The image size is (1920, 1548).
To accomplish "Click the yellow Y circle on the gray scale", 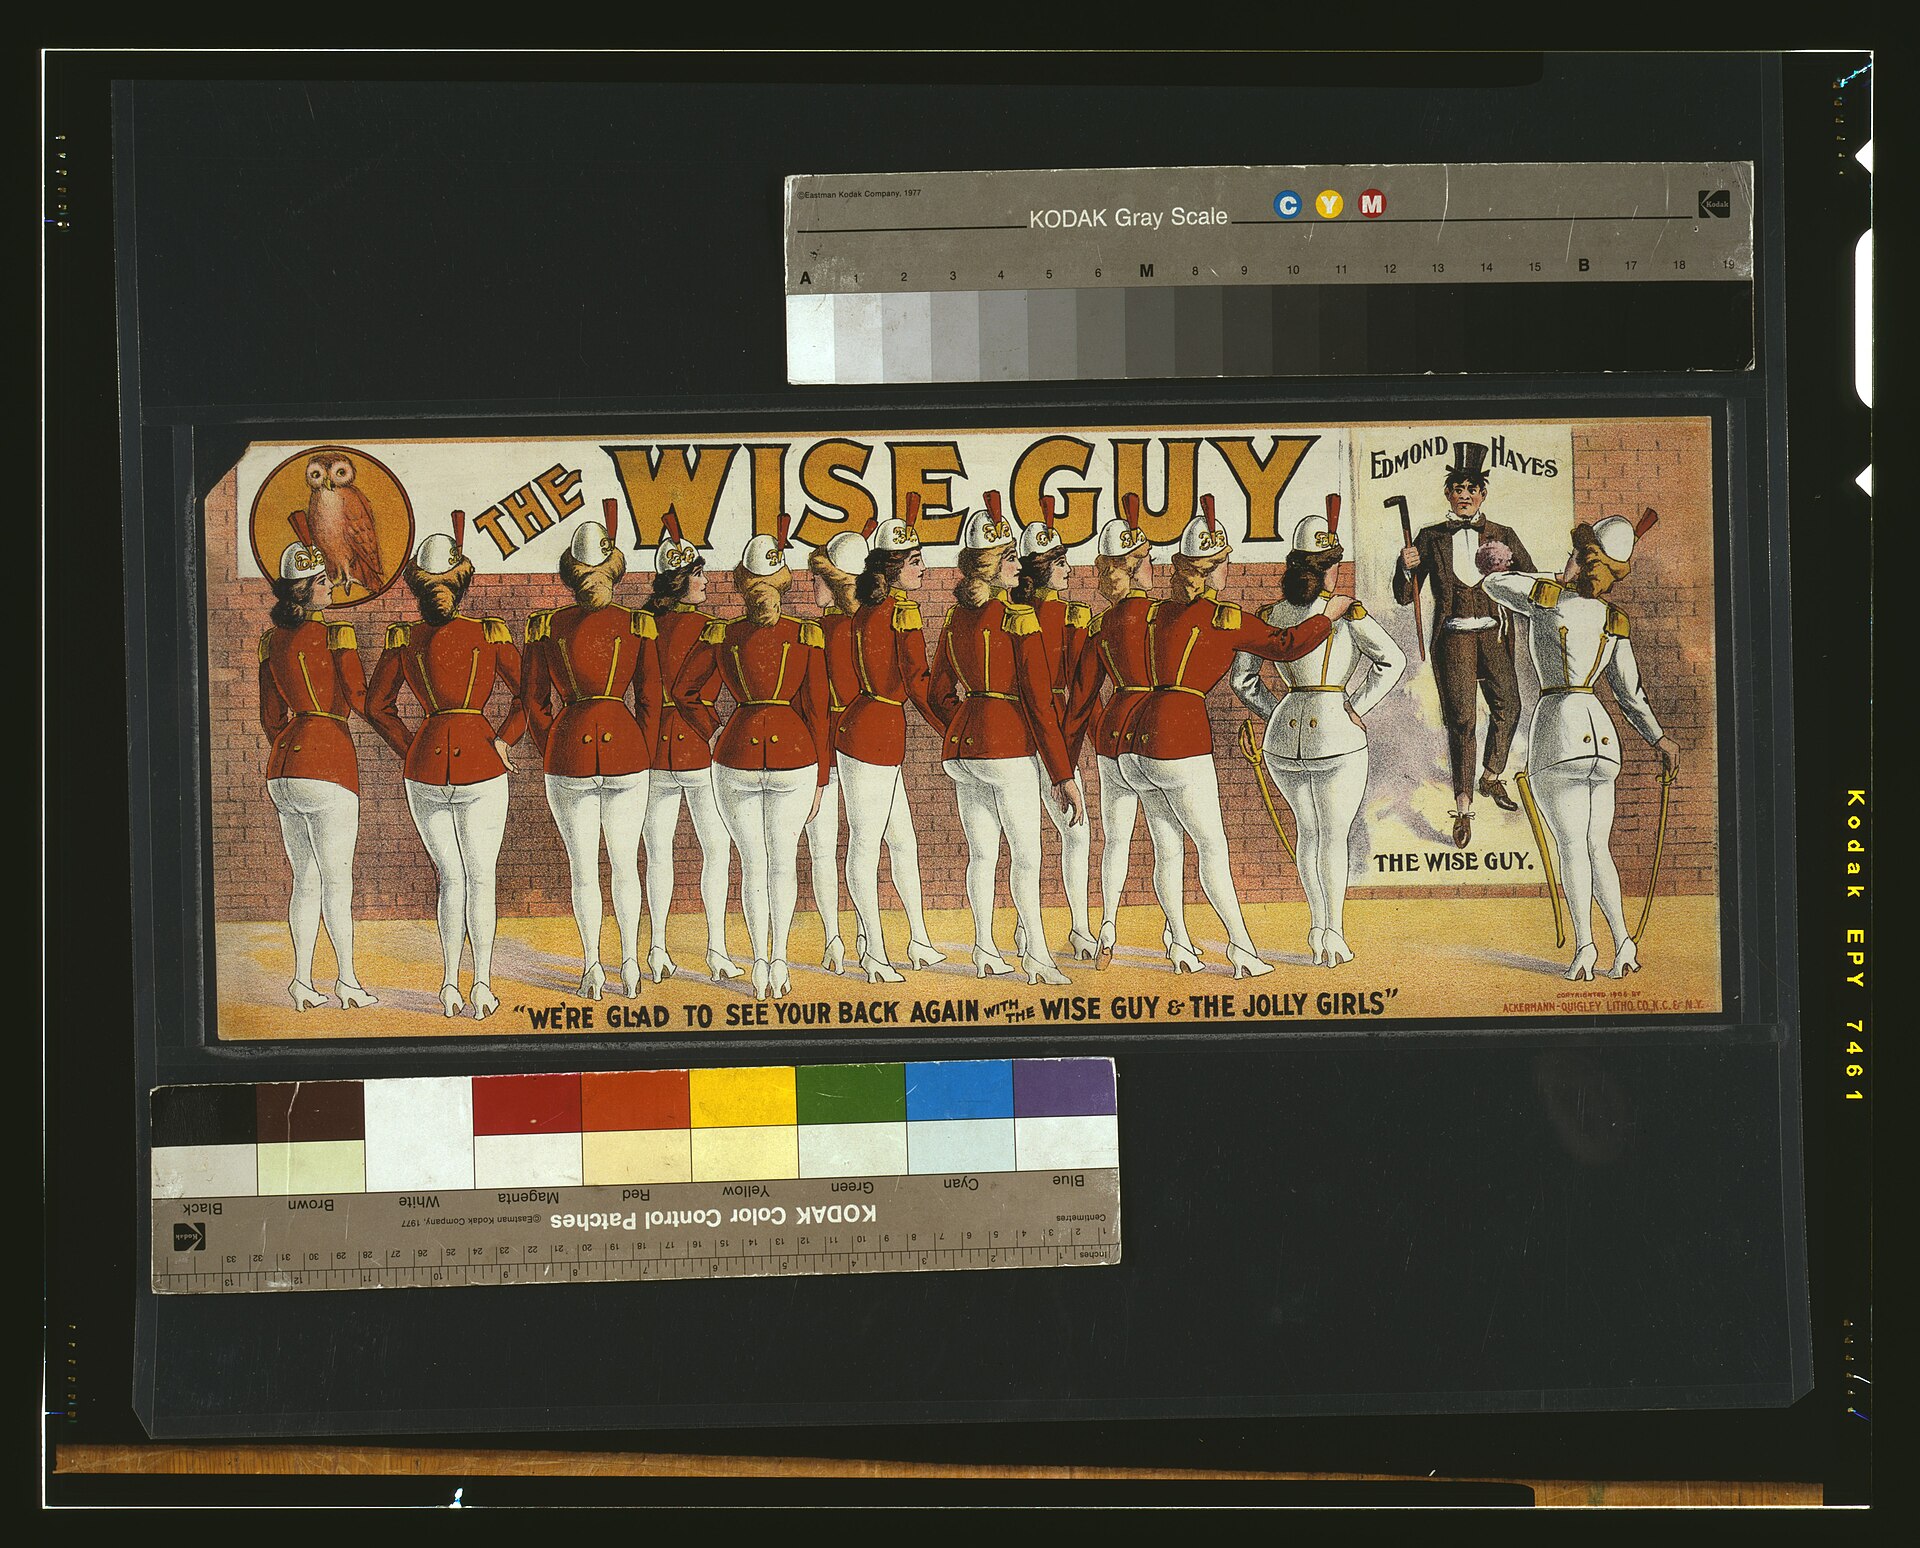I will 1329,205.
